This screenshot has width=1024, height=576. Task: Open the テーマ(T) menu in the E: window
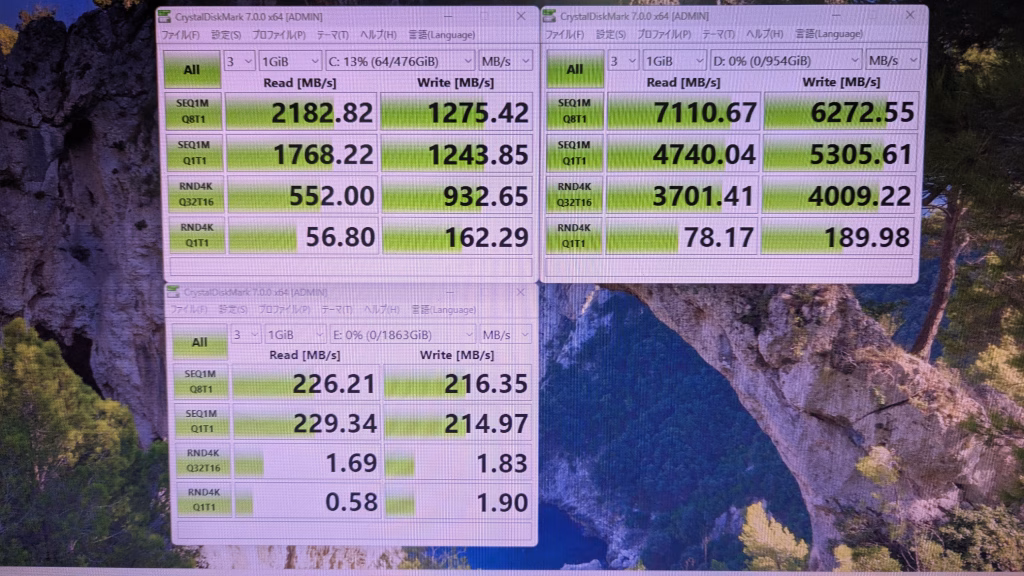(335, 311)
